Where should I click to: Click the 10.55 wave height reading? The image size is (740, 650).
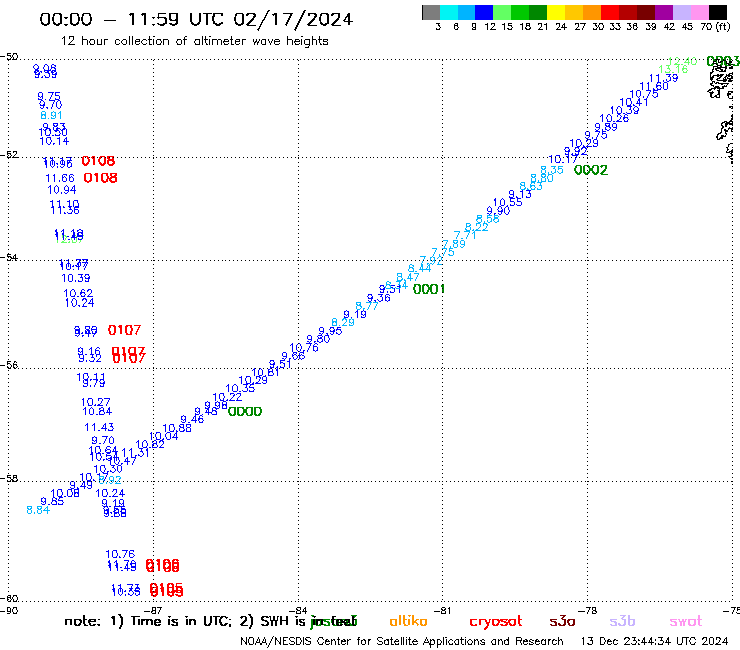point(508,202)
